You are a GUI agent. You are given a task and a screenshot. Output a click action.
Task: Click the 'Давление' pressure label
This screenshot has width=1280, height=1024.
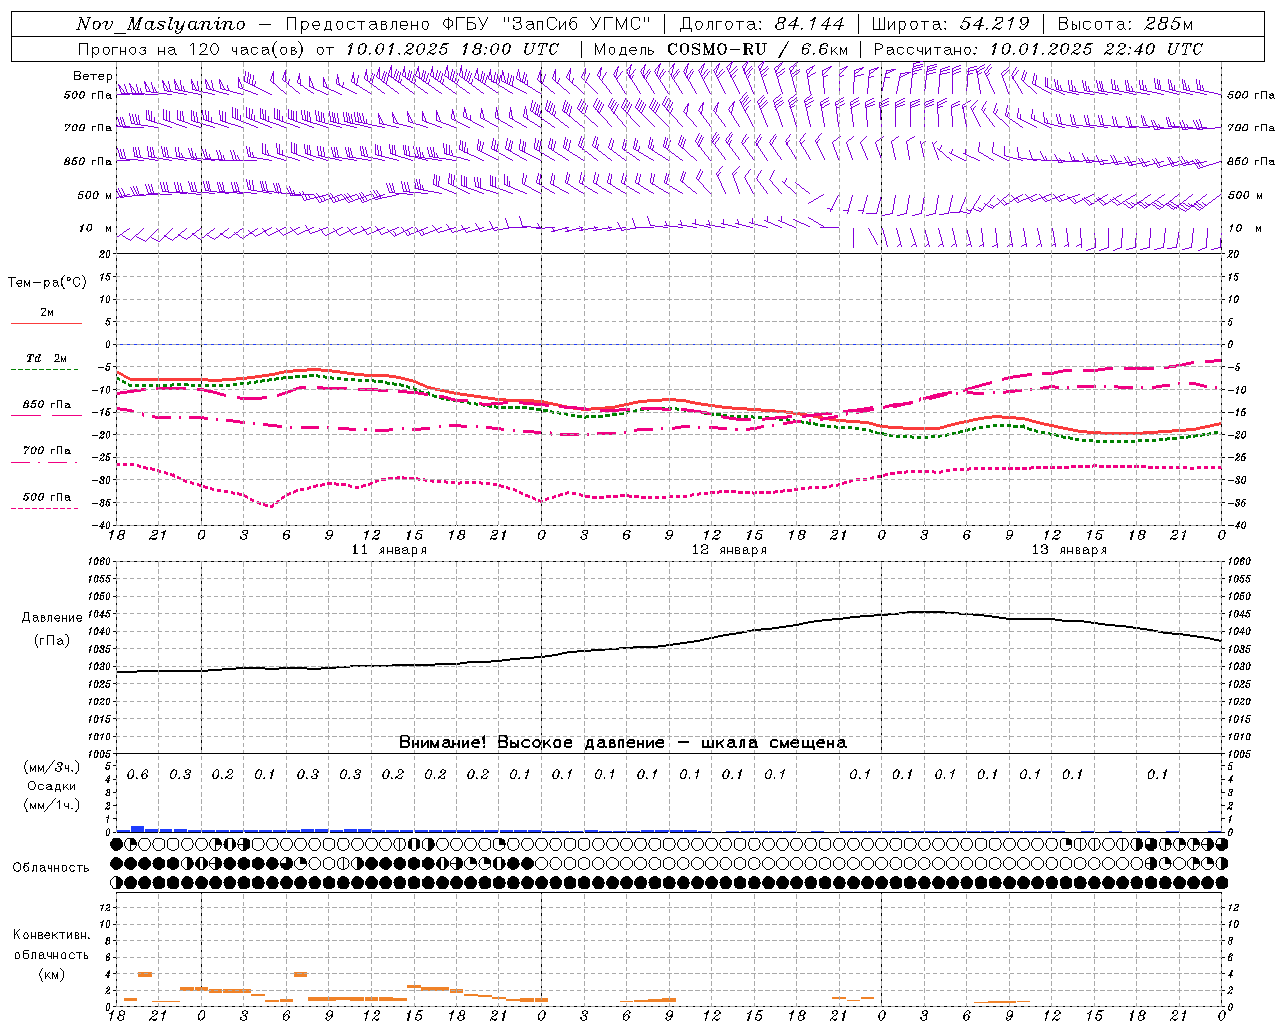pyautogui.click(x=52, y=618)
